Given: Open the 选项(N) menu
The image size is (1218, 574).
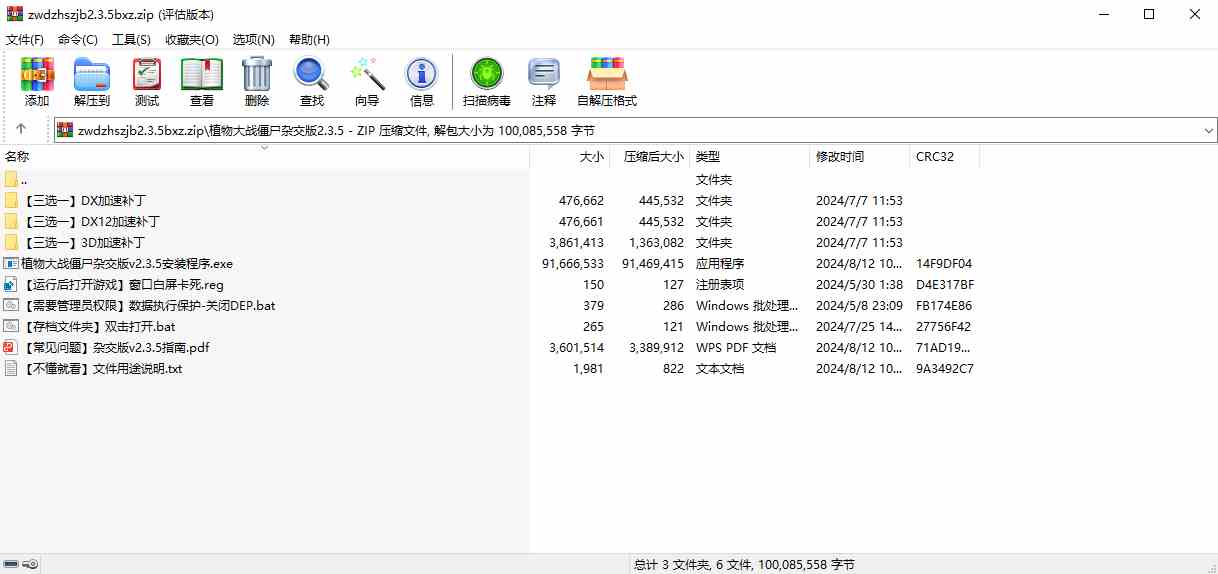Looking at the screenshot, I should click(x=253, y=40).
